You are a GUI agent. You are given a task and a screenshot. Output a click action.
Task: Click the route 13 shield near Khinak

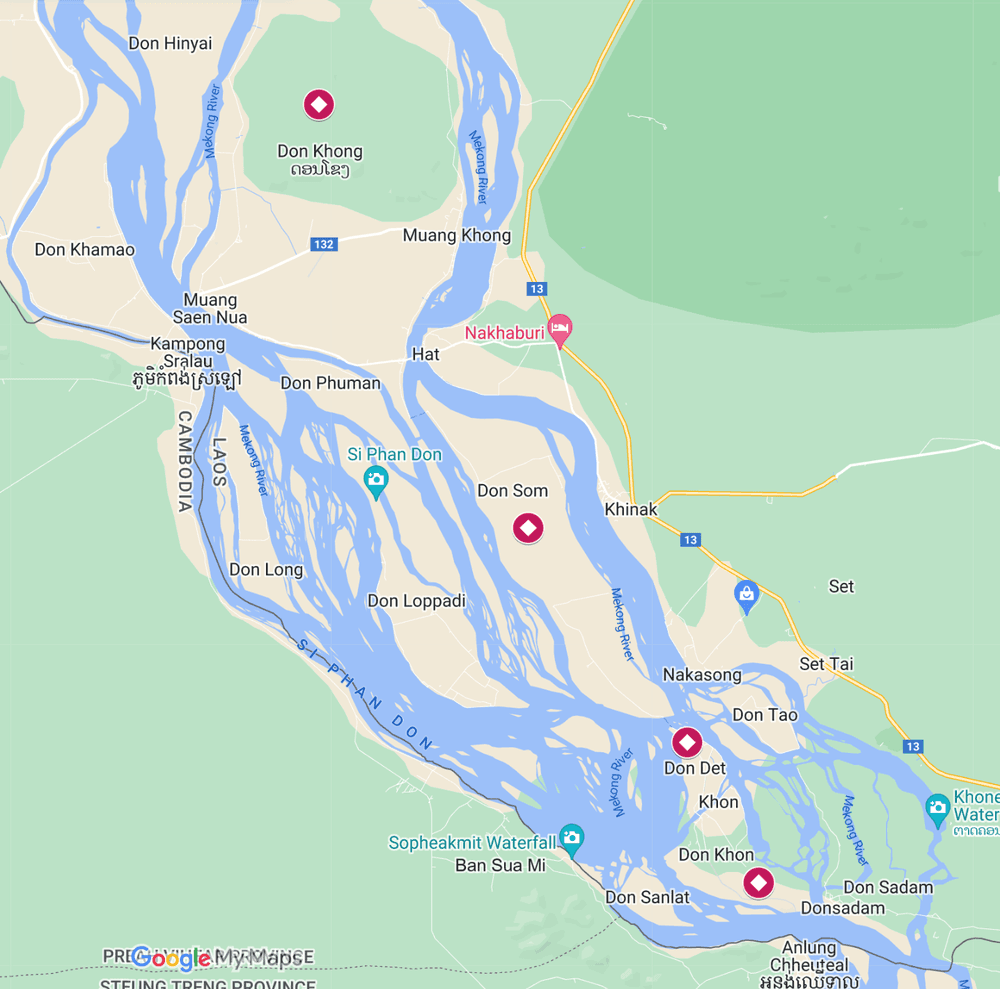tap(690, 540)
